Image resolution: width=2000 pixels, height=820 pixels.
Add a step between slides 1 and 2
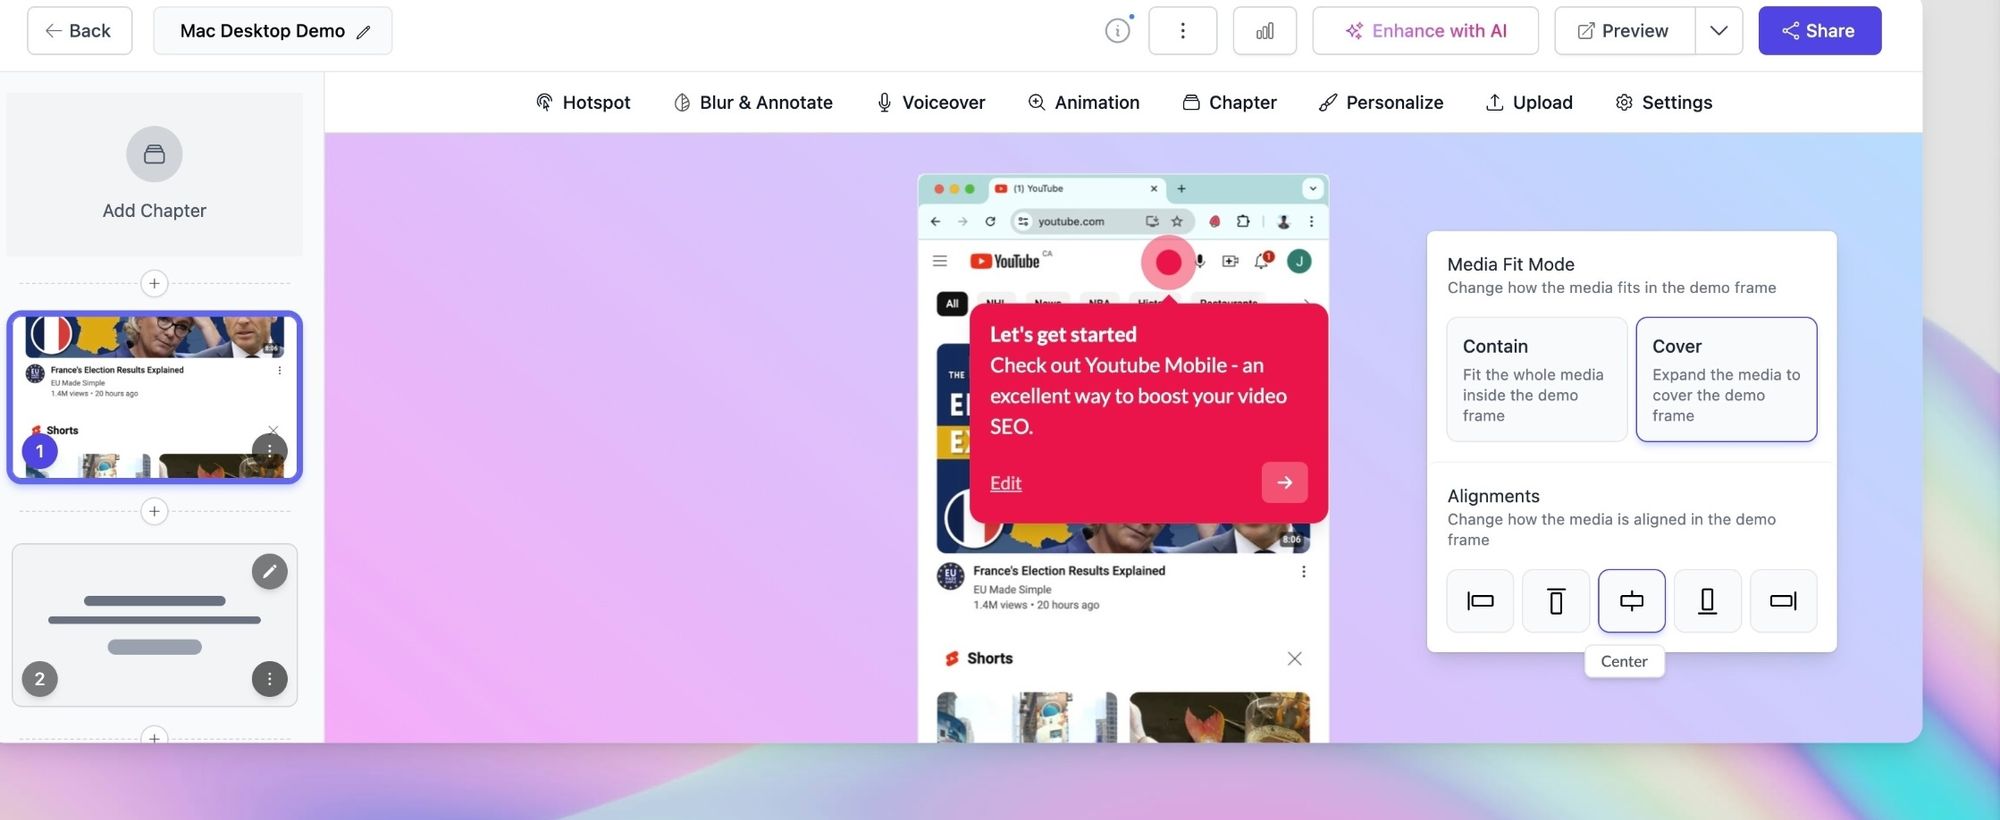tap(154, 511)
